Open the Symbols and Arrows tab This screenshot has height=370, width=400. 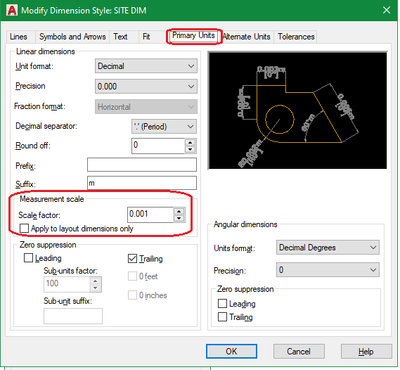pos(72,37)
